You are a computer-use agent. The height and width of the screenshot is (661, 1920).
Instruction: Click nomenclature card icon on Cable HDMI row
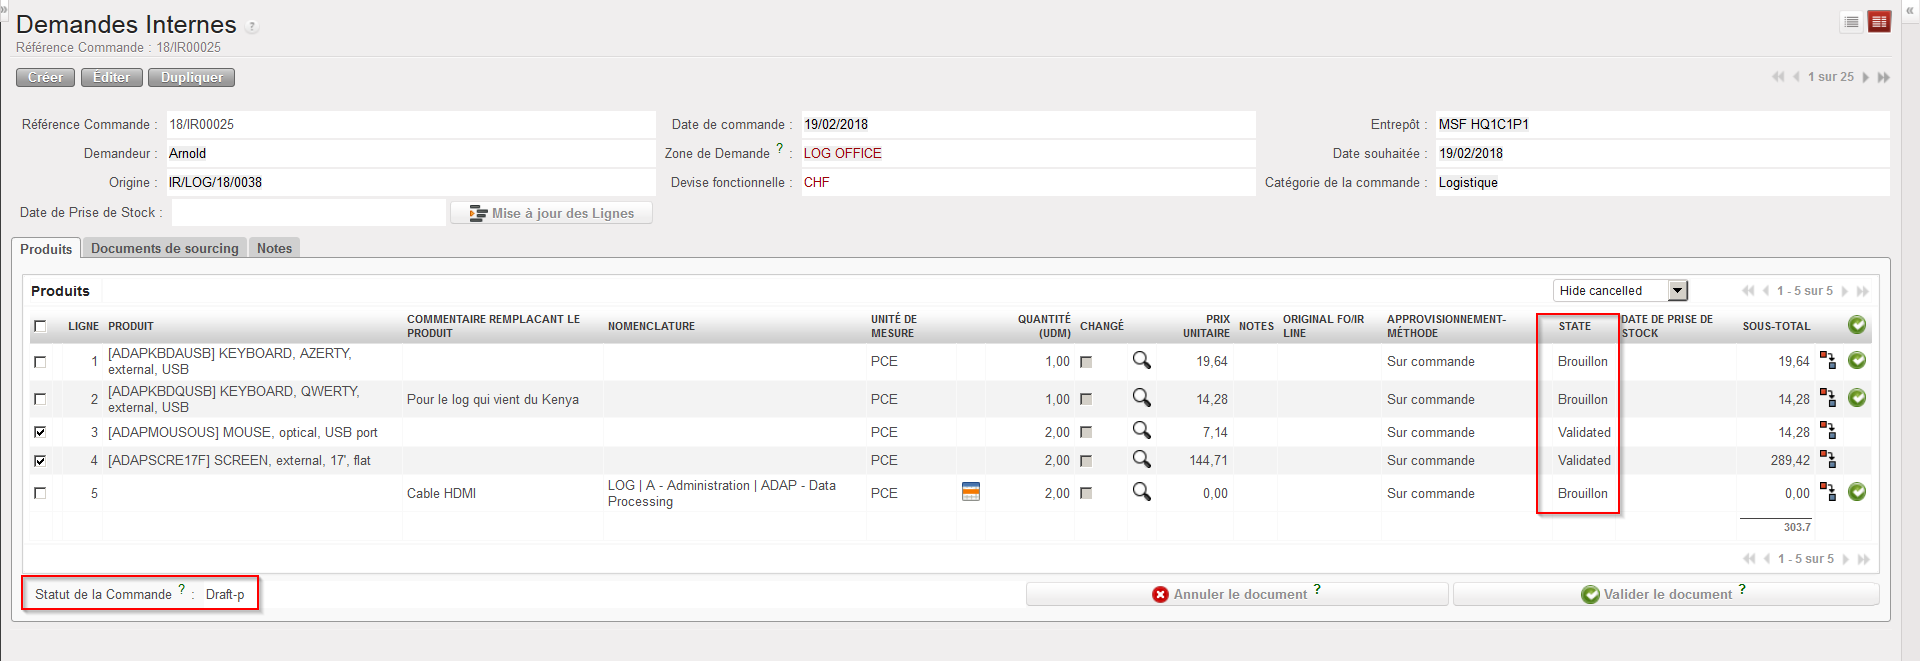click(970, 492)
